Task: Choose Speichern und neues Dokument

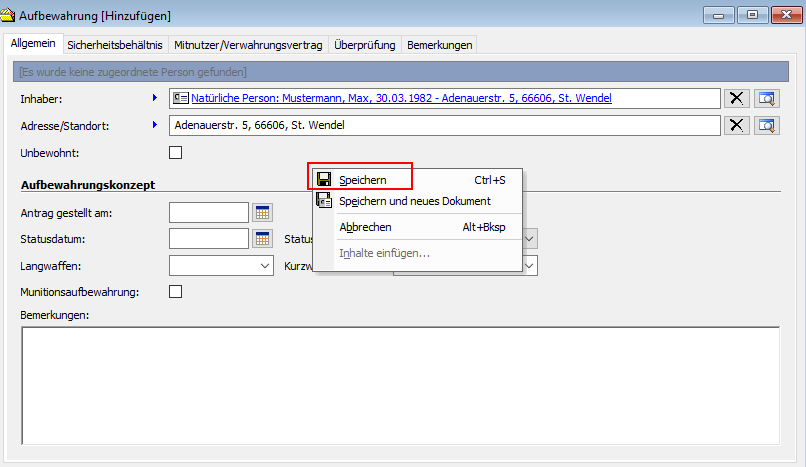Action: point(414,201)
